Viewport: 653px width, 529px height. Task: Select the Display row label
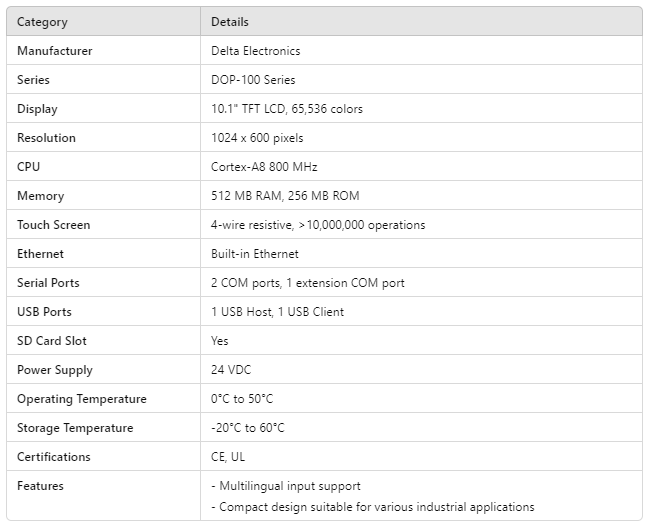click(x=37, y=109)
